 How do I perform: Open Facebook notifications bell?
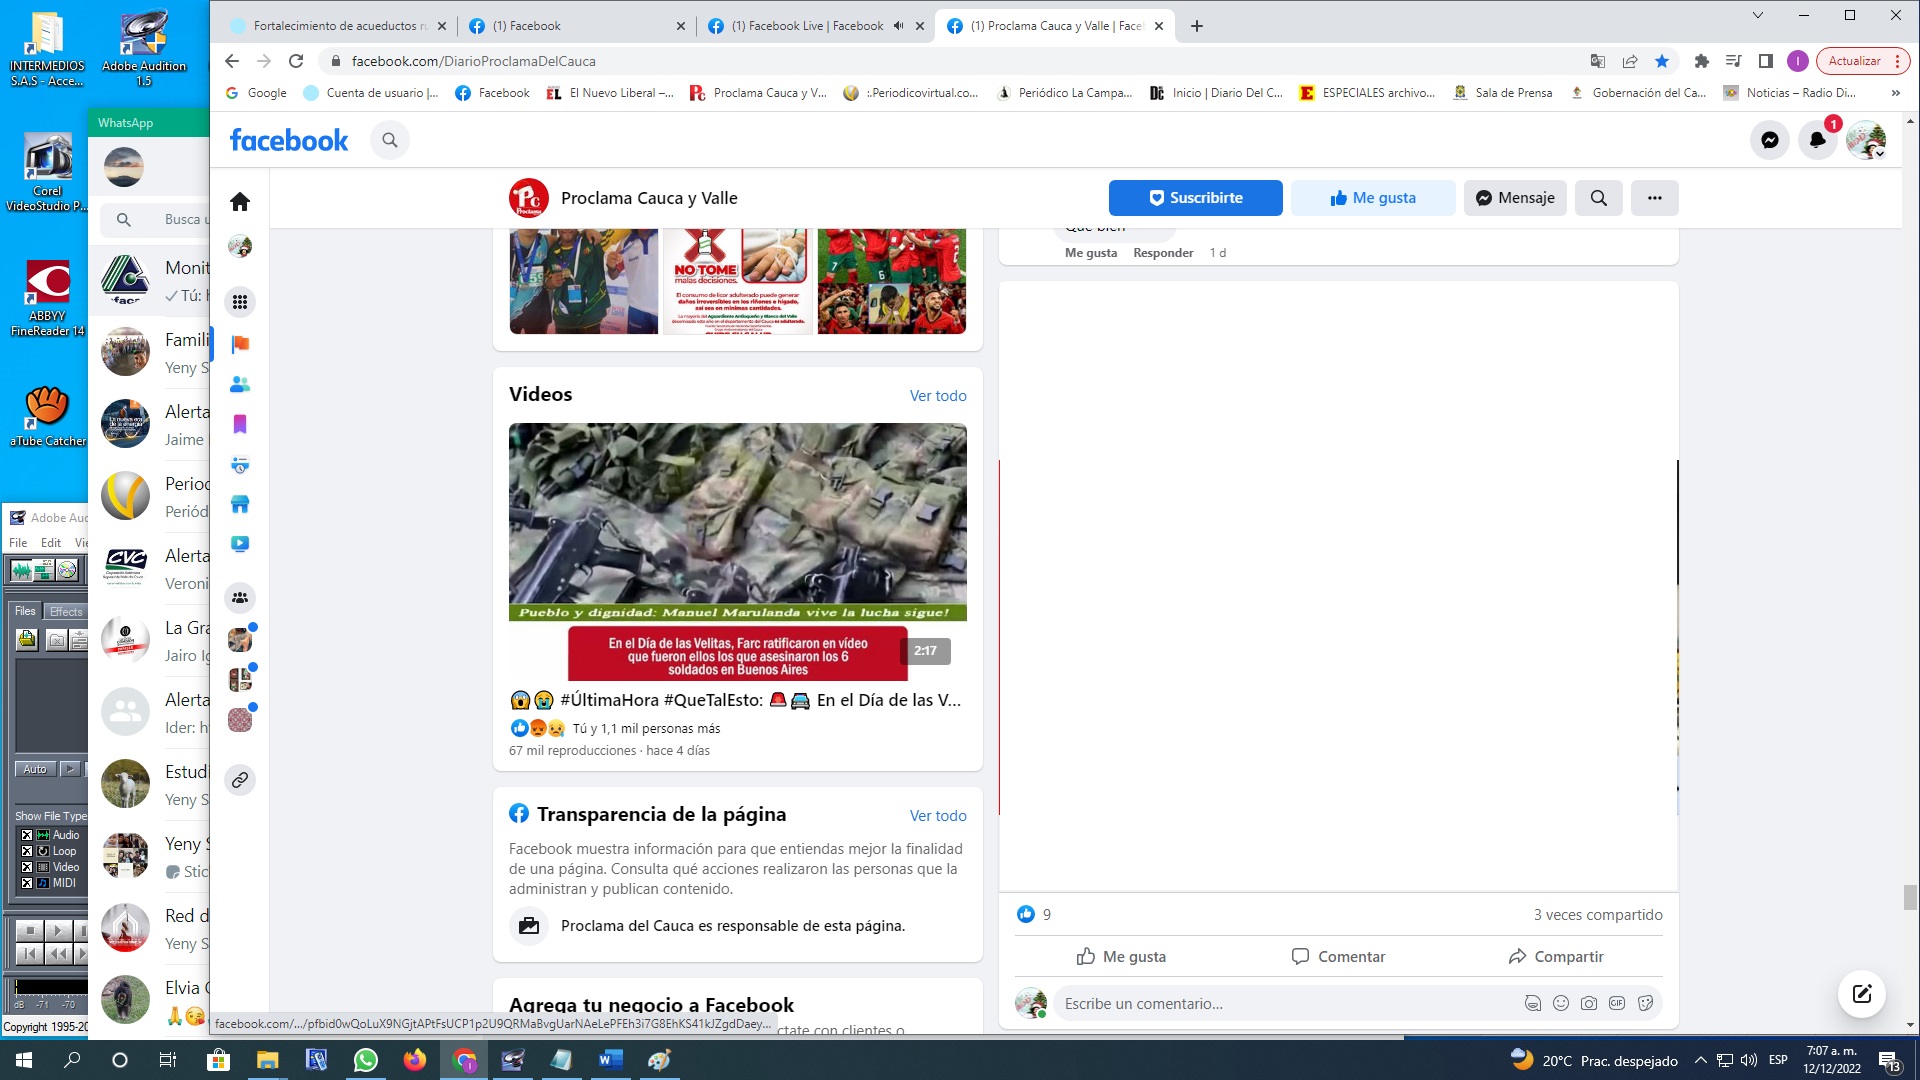point(1818,140)
